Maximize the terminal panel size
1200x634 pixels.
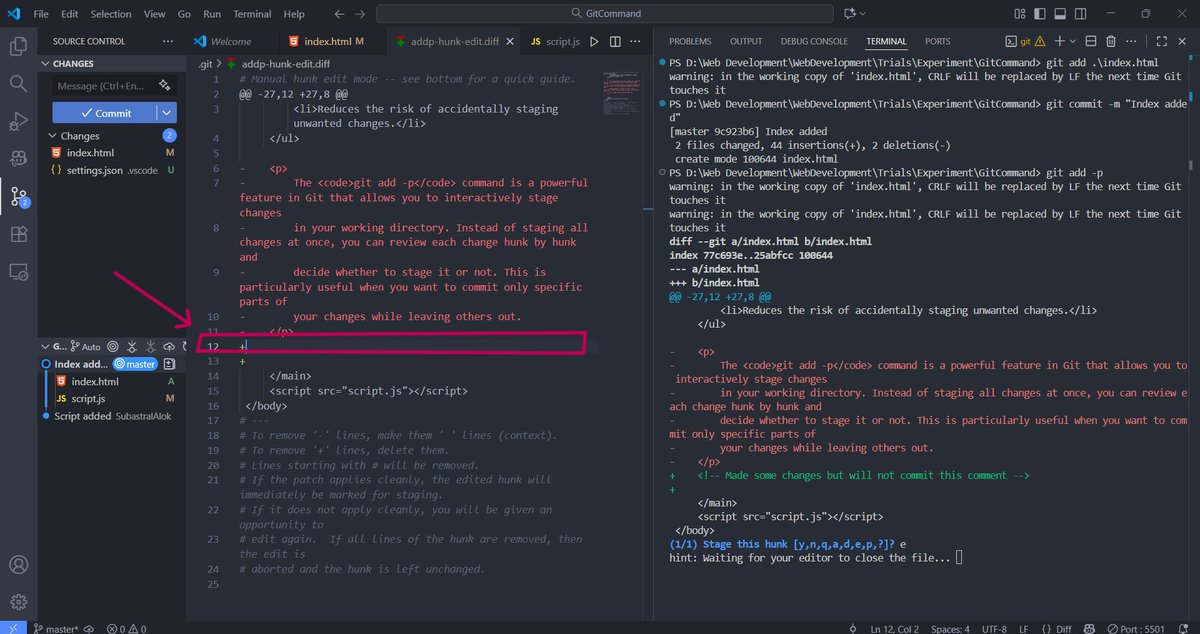pos(1161,42)
